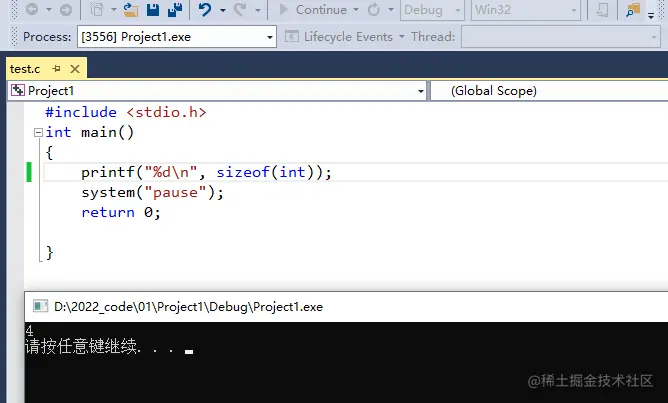The height and width of the screenshot is (403, 668).
Task: Open the Win32 platform dropdown
Action: (x=526, y=10)
